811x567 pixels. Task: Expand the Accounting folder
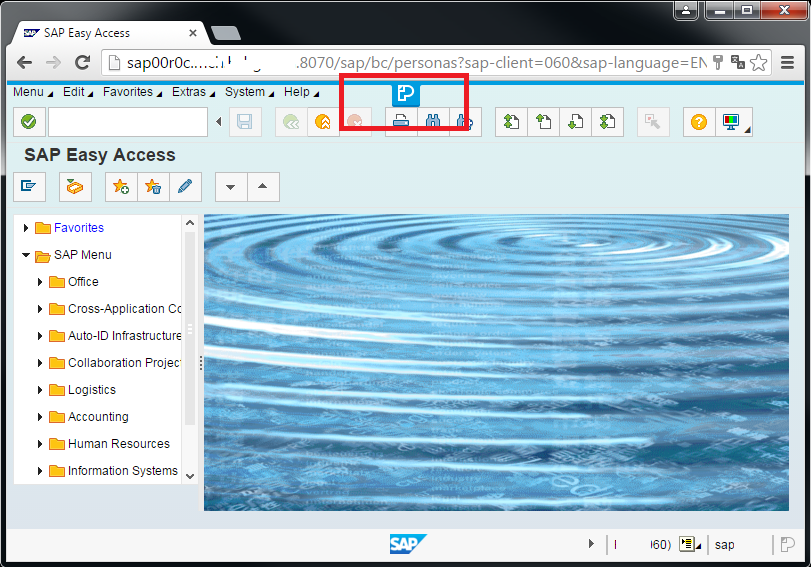coord(40,416)
